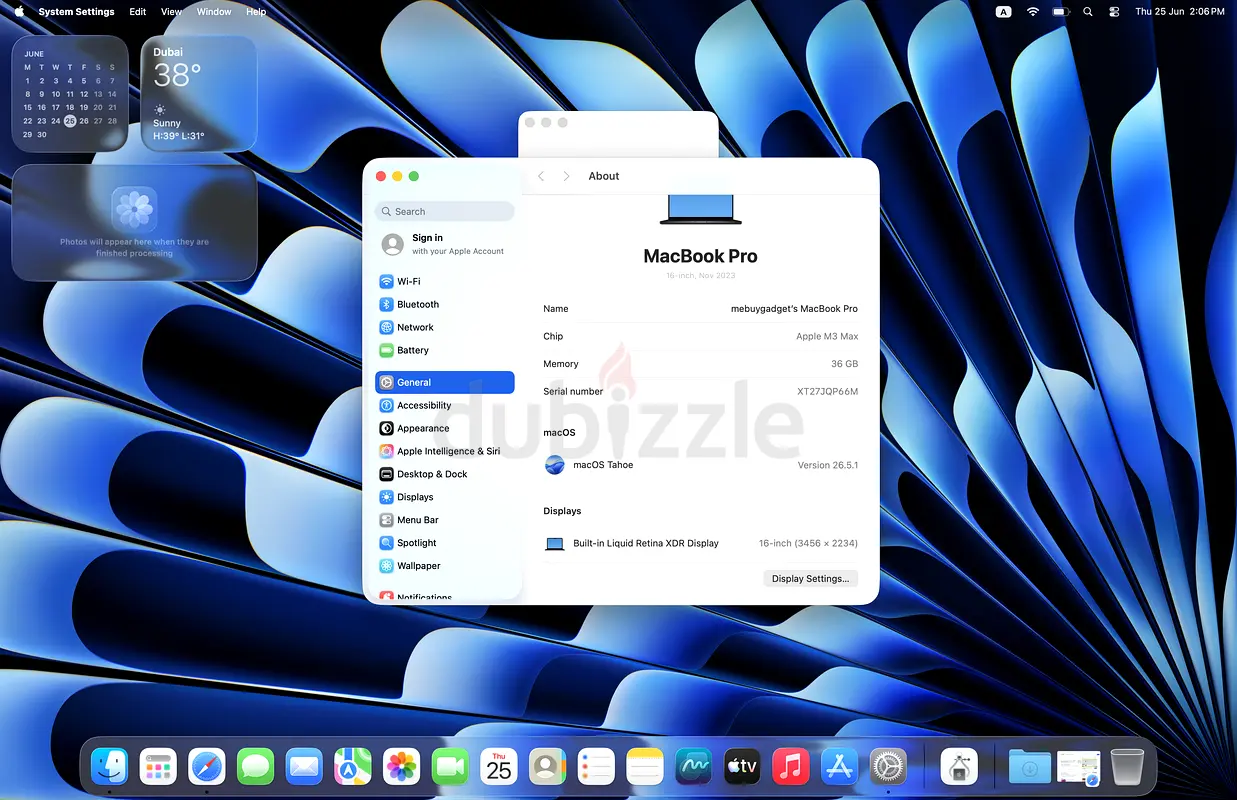
Task: Click the Photos widget on the desktop
Action: click(135, 222)
